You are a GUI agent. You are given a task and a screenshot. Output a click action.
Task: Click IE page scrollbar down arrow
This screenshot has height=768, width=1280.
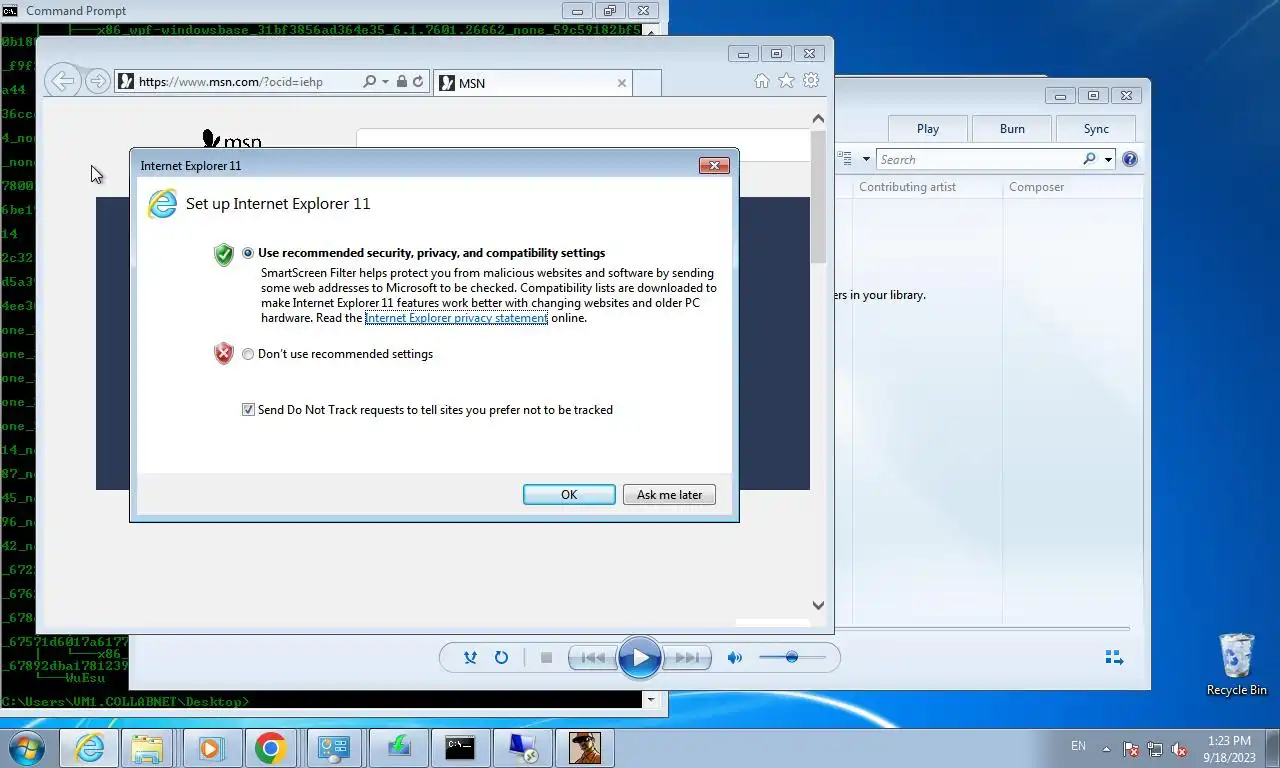818,605
